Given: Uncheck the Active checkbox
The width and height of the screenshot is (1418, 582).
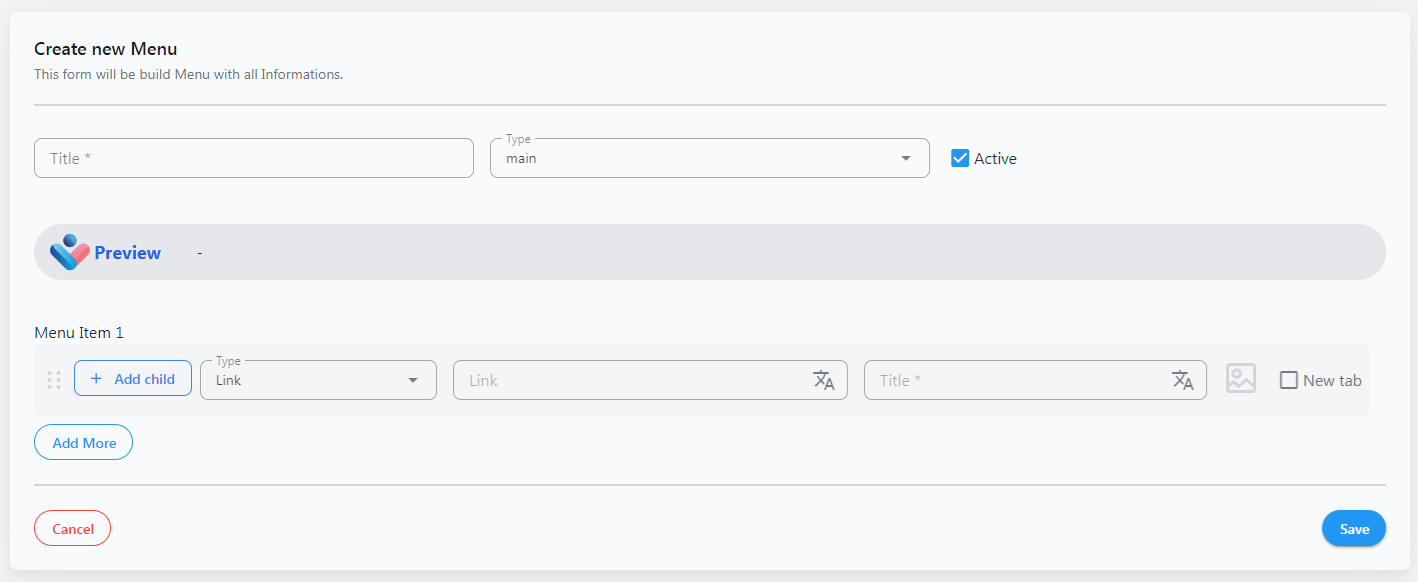Looking at the screenshot, I should click(x=960, y=158).
